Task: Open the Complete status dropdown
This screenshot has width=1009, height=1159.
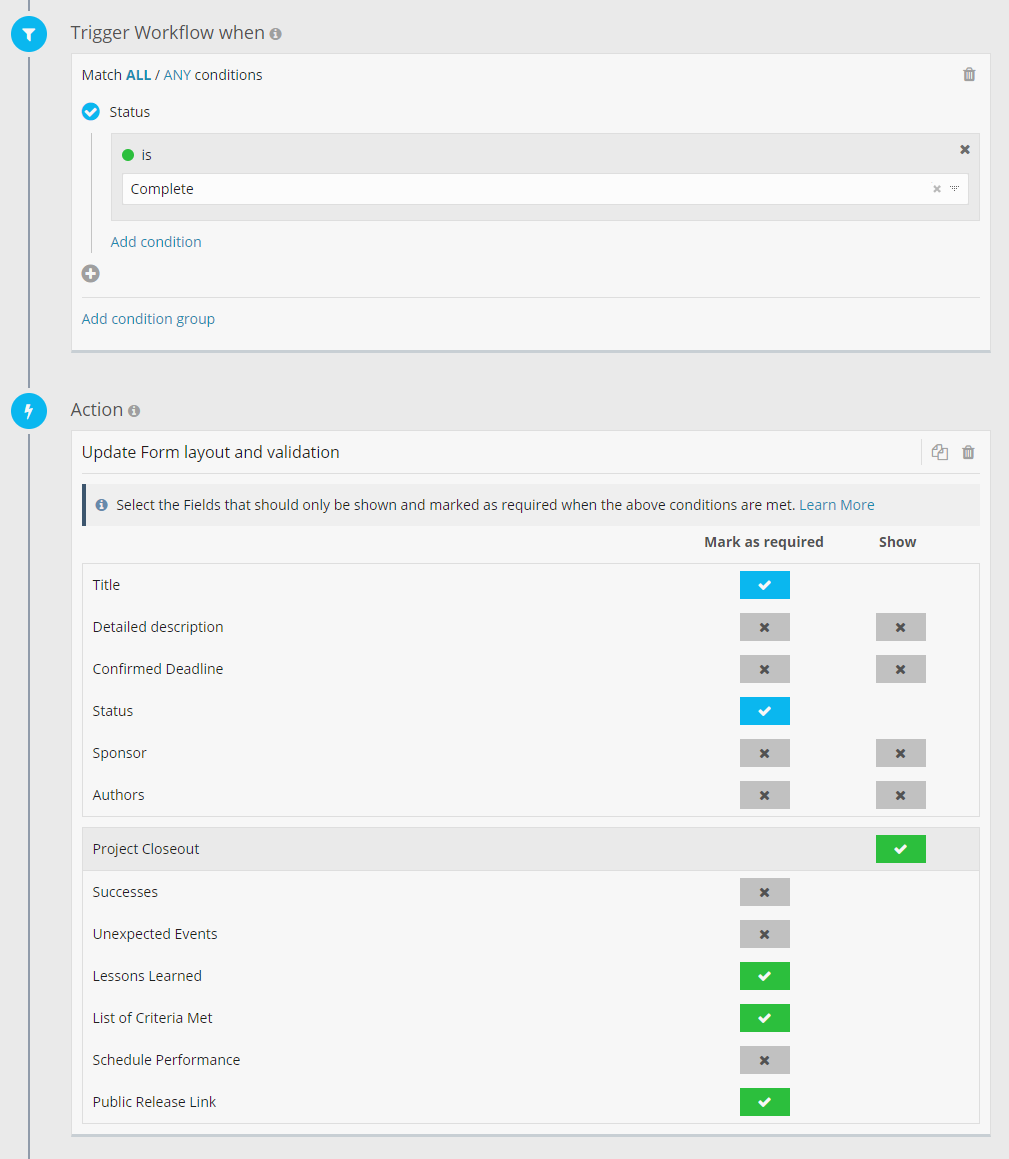Action: tap(954, 189)
